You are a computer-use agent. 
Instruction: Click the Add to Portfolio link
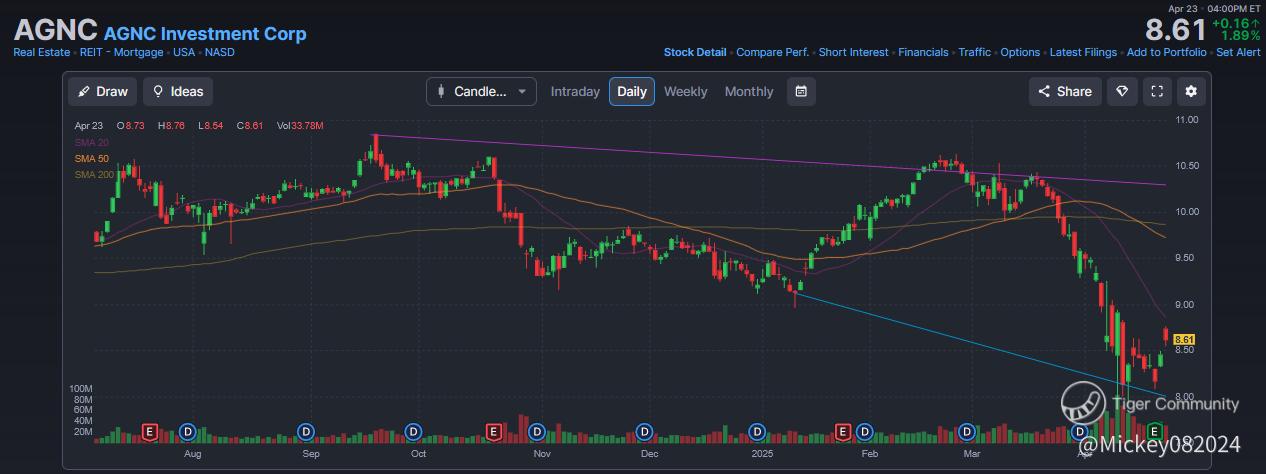(1166, 52)
